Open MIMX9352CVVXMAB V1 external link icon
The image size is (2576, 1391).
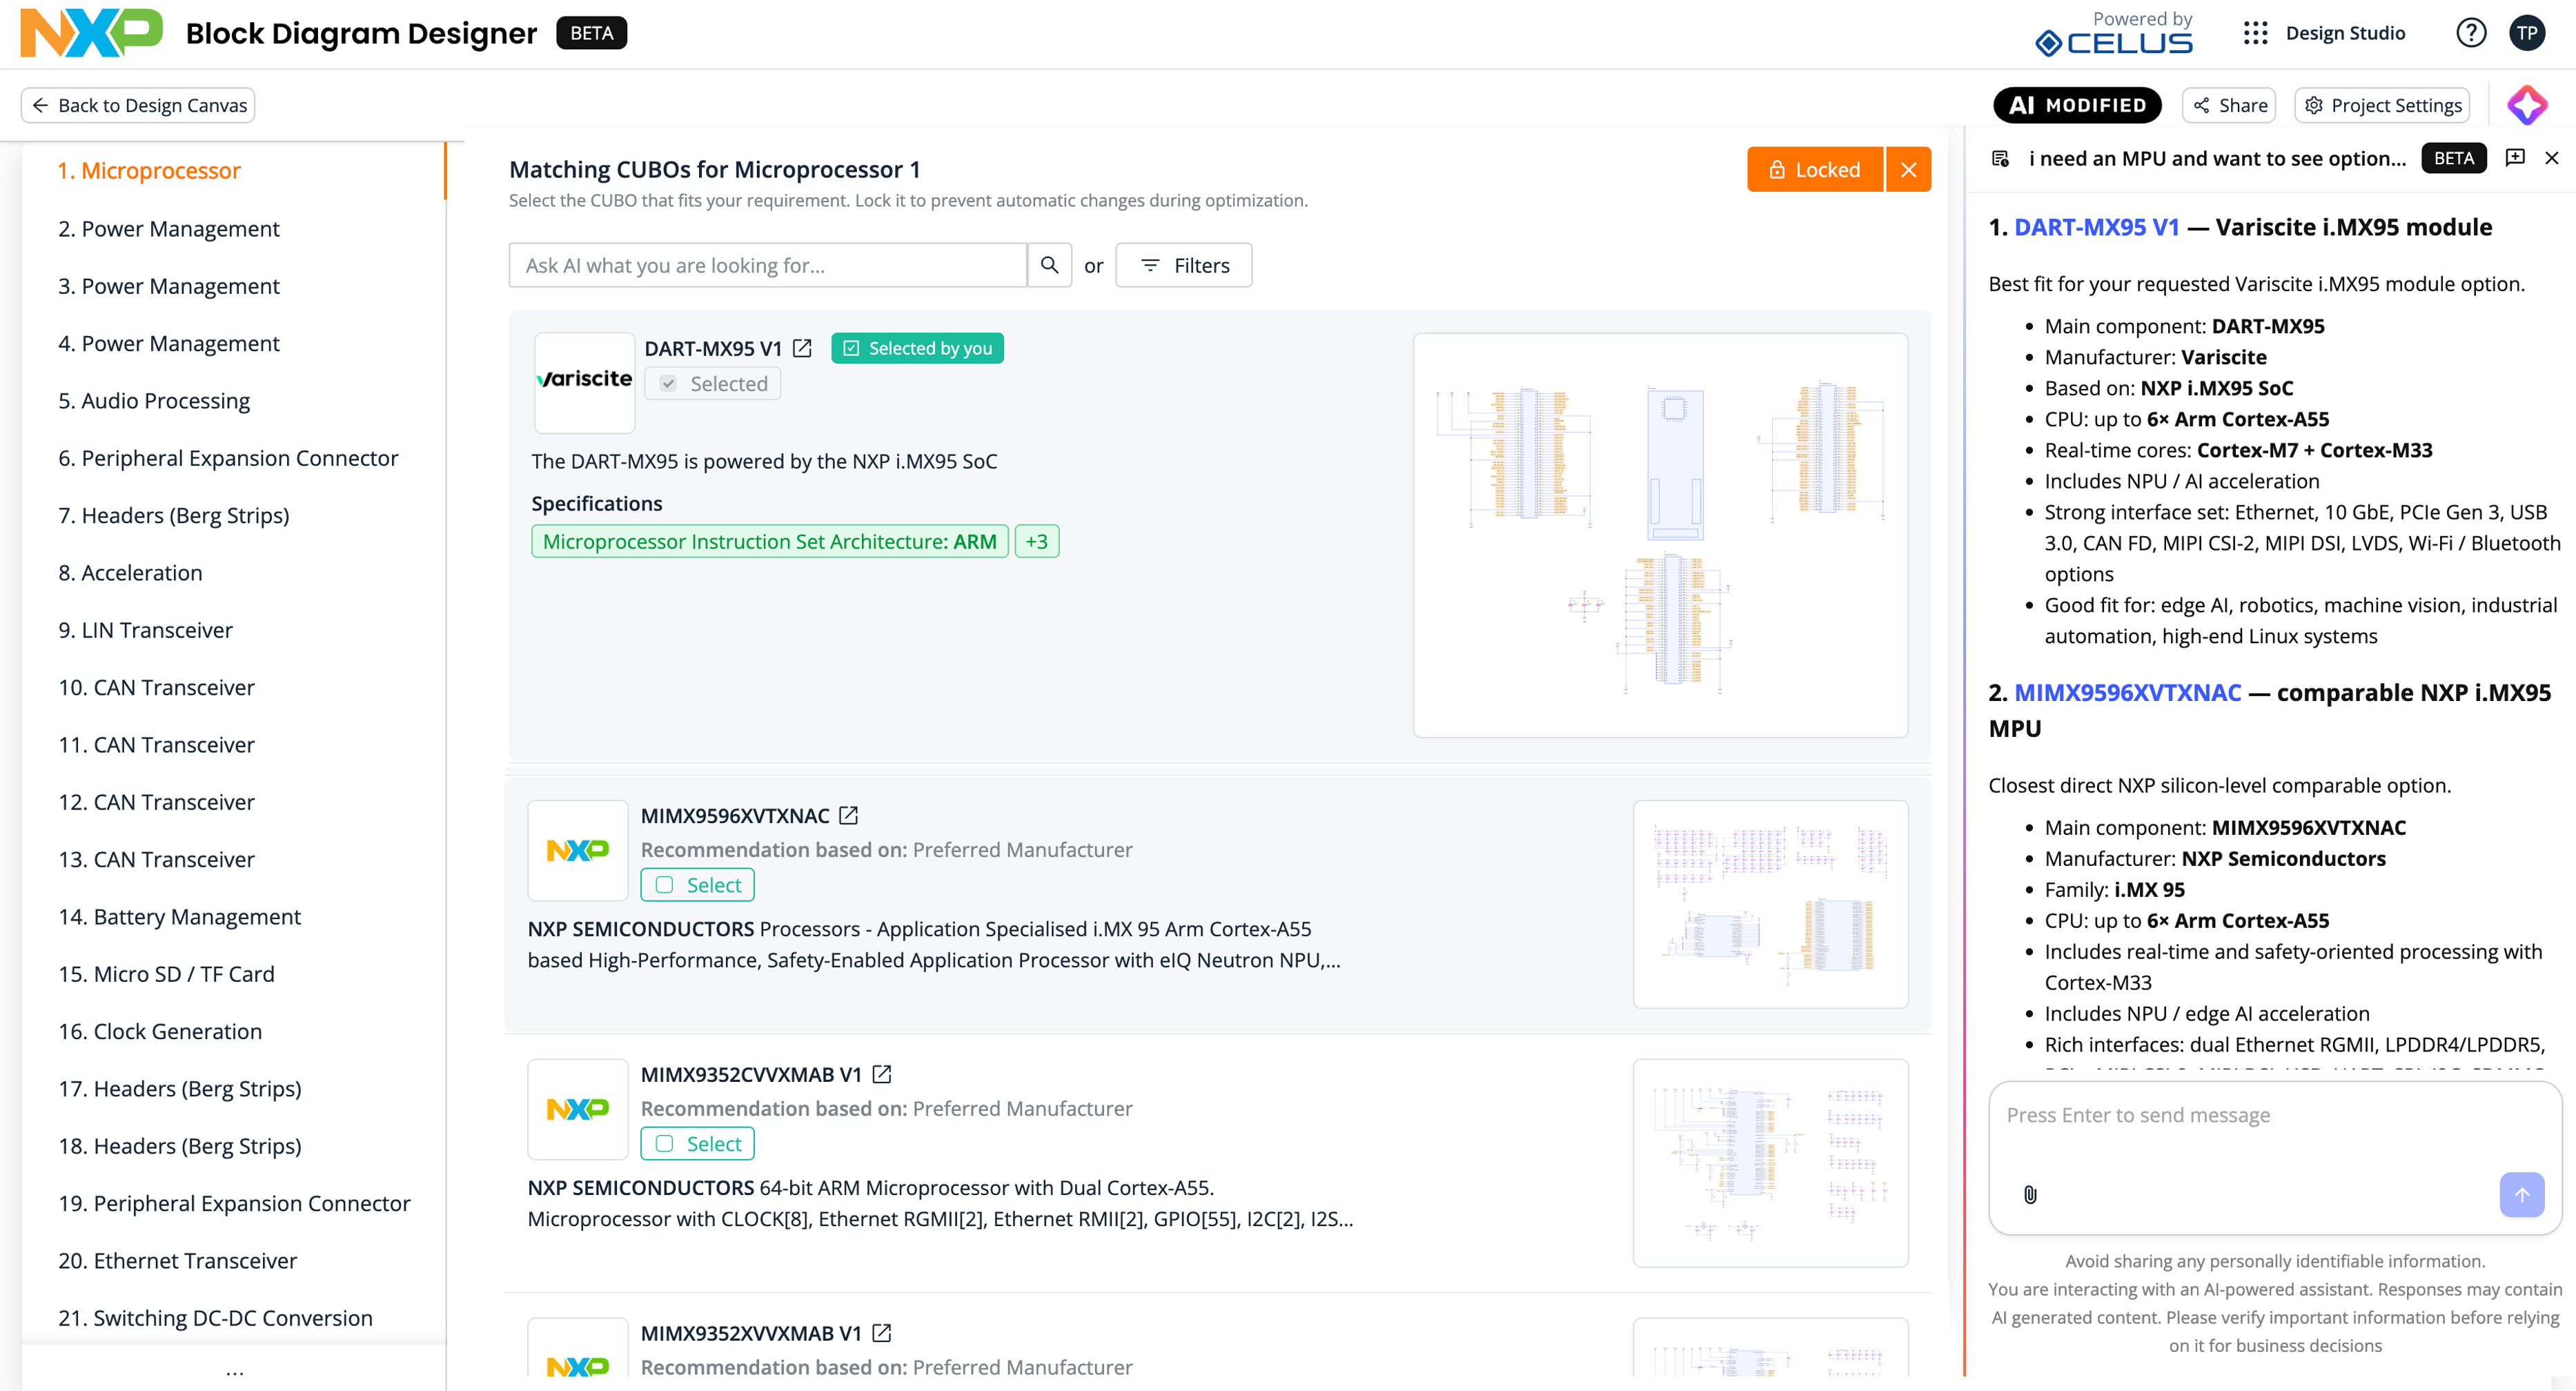(x=882, y=1074)
